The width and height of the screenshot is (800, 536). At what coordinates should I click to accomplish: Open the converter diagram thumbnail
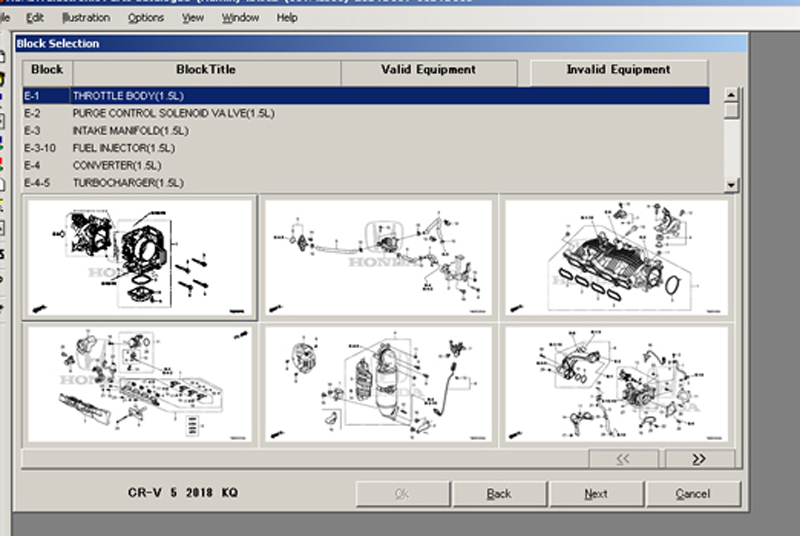click(x=379, y=385)
